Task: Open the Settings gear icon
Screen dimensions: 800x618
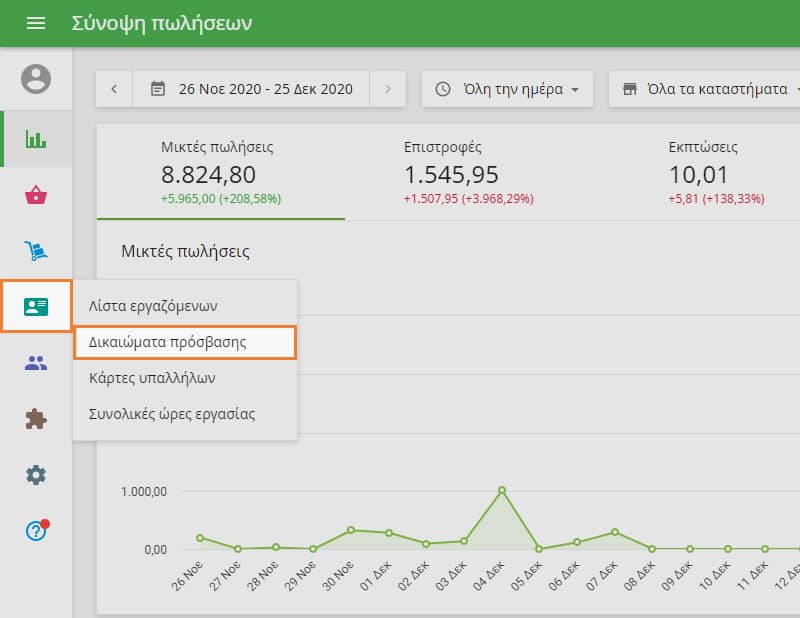Action: [36, 475]
